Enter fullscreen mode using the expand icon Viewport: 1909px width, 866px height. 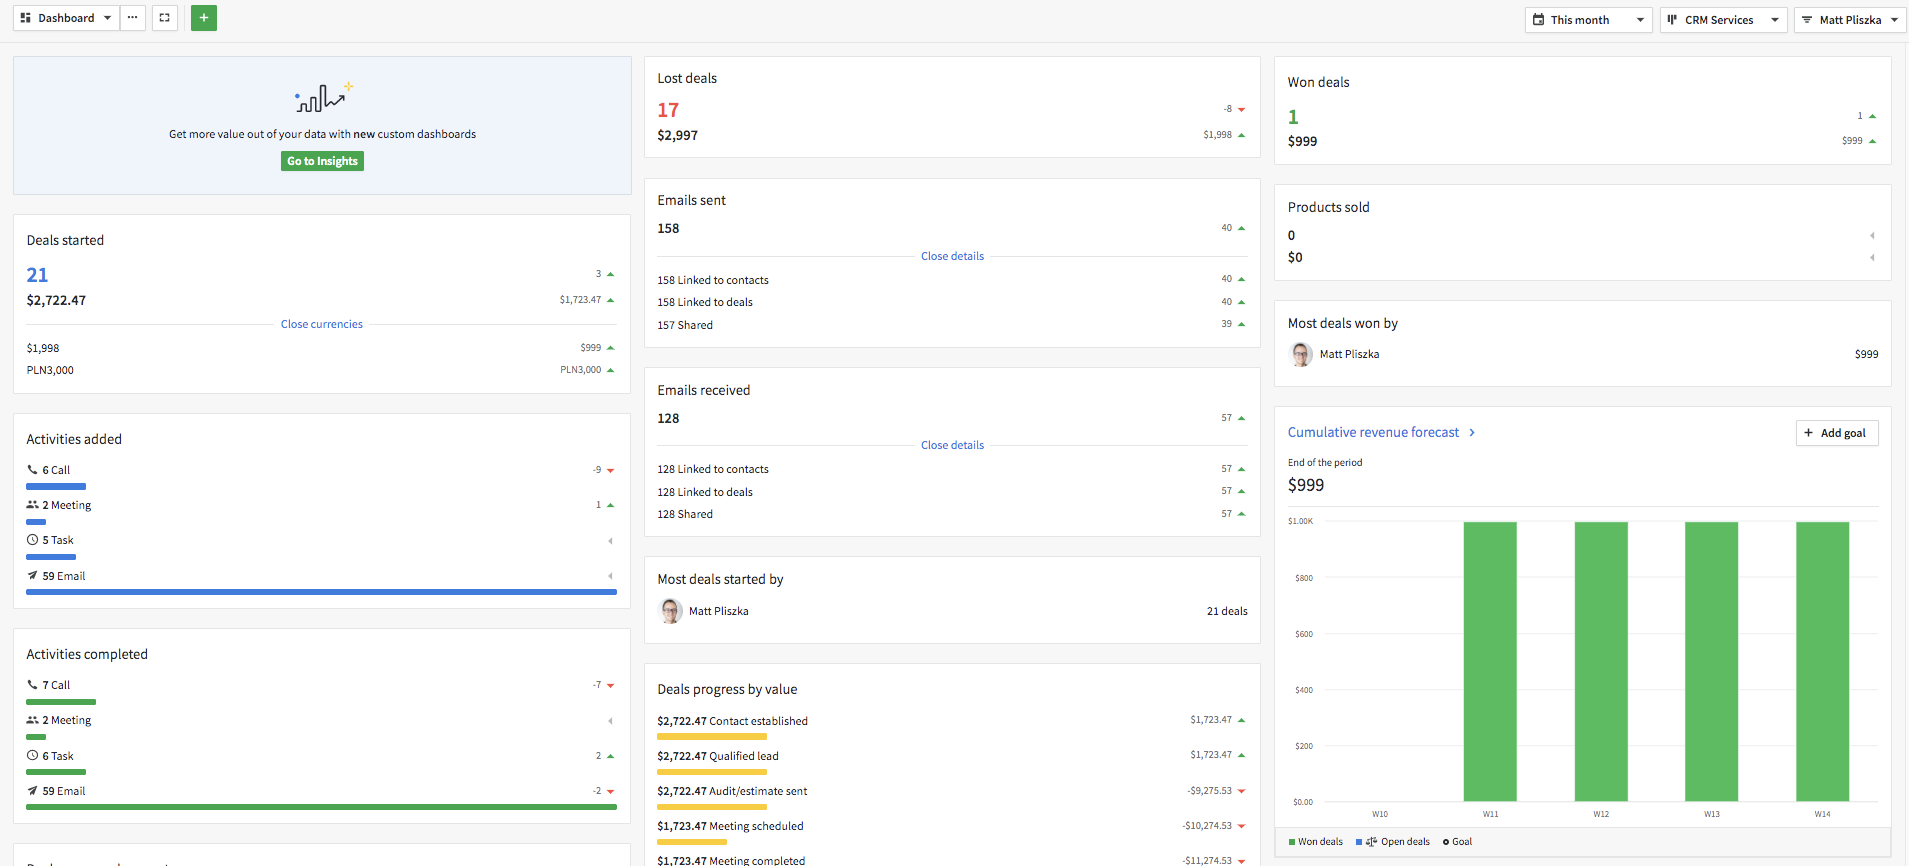click(x=165, y=18)
